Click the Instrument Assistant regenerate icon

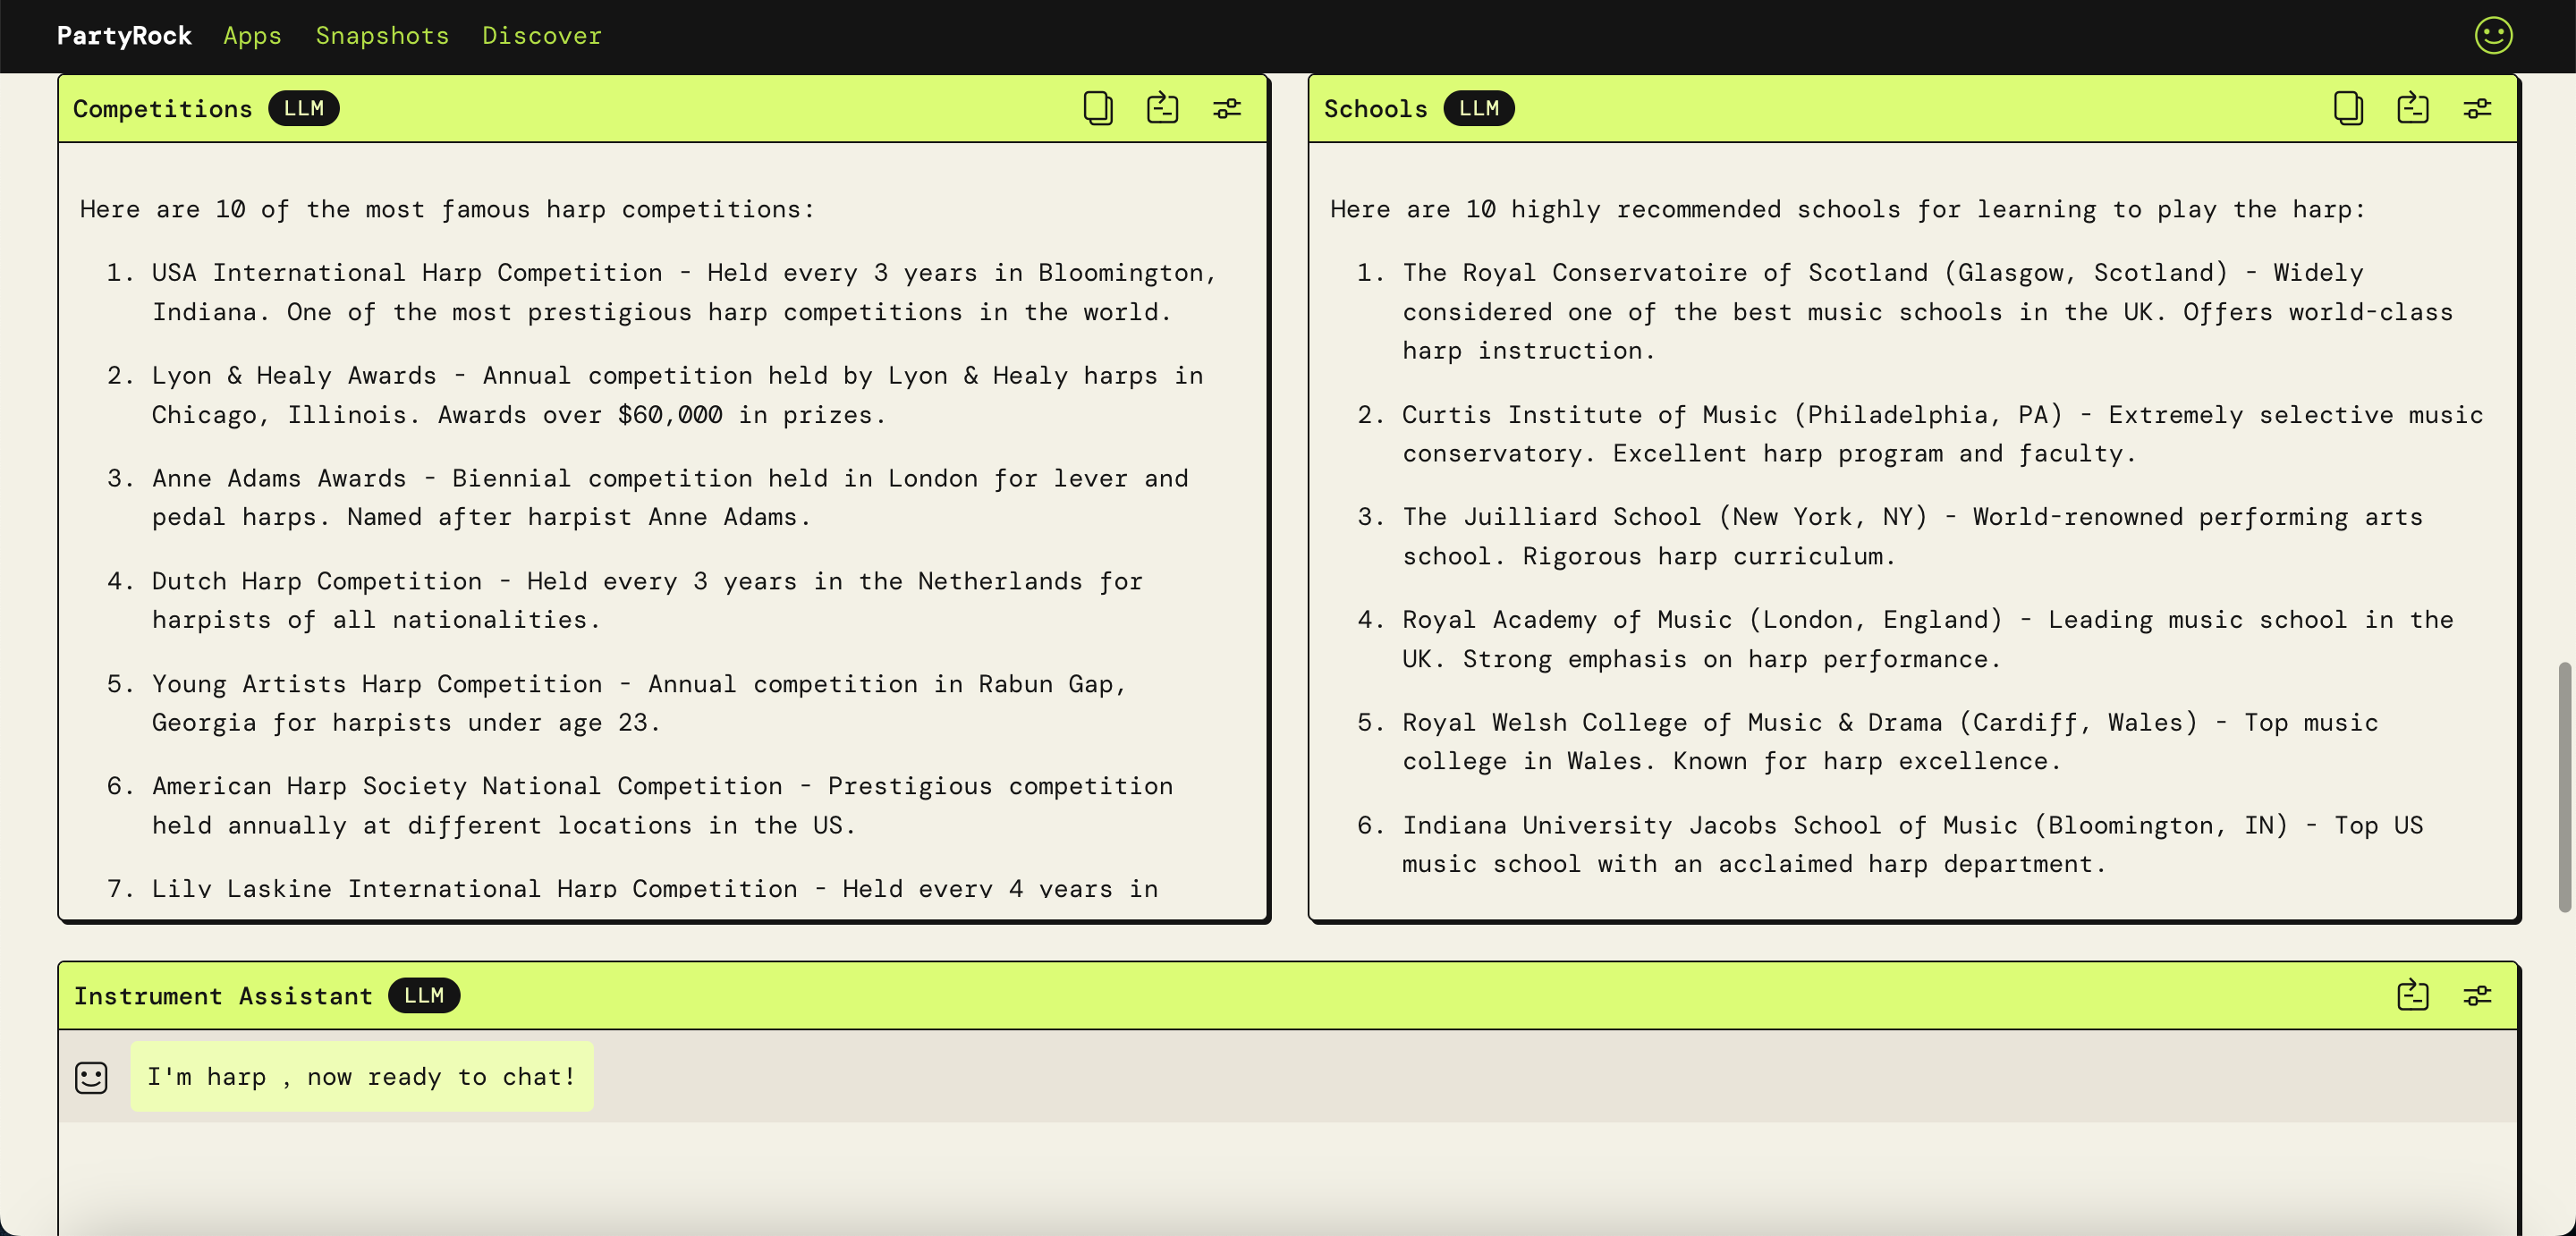click(x=2412, y=995)
